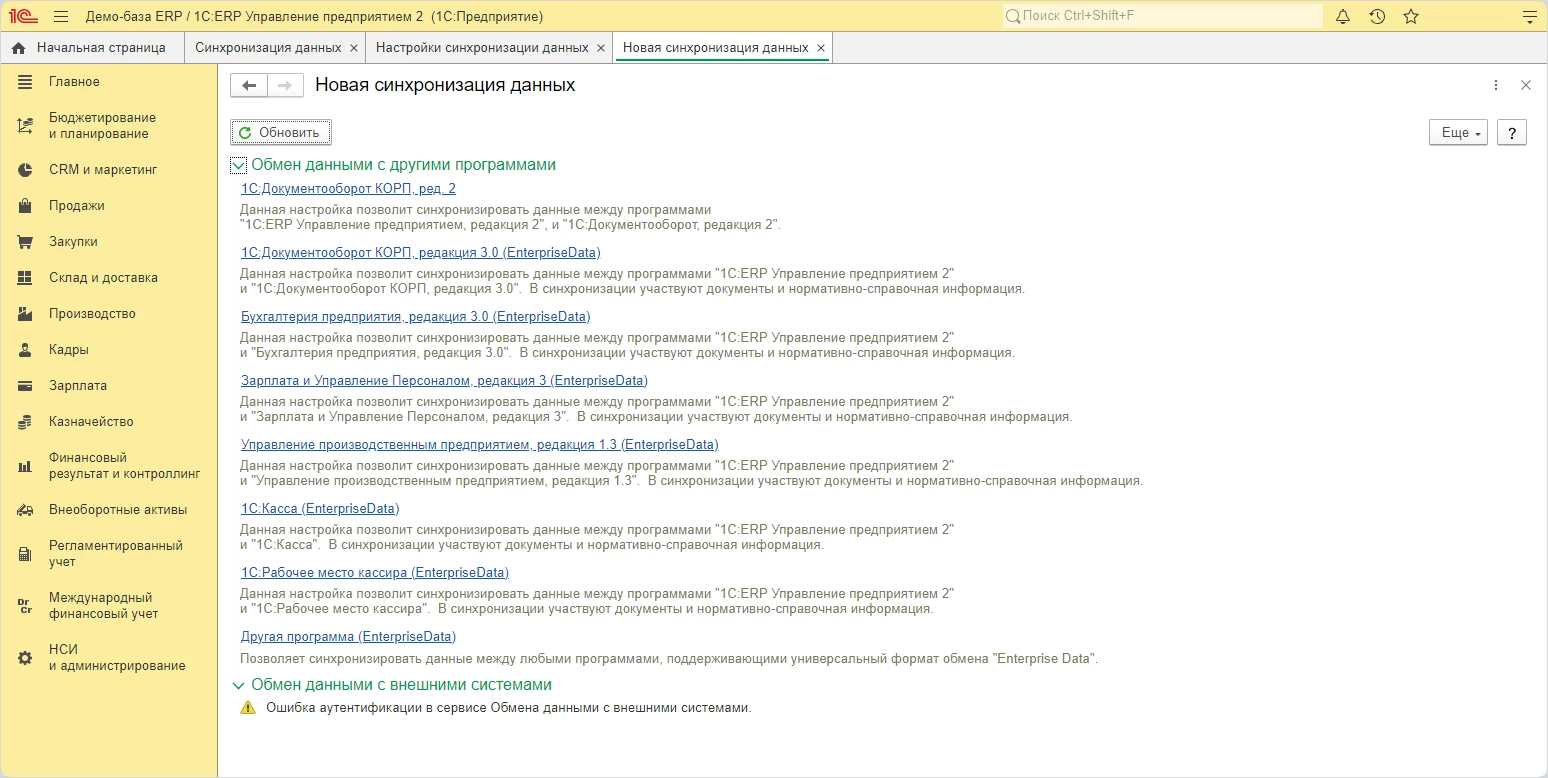Click the Обновить button

(280, 133)
